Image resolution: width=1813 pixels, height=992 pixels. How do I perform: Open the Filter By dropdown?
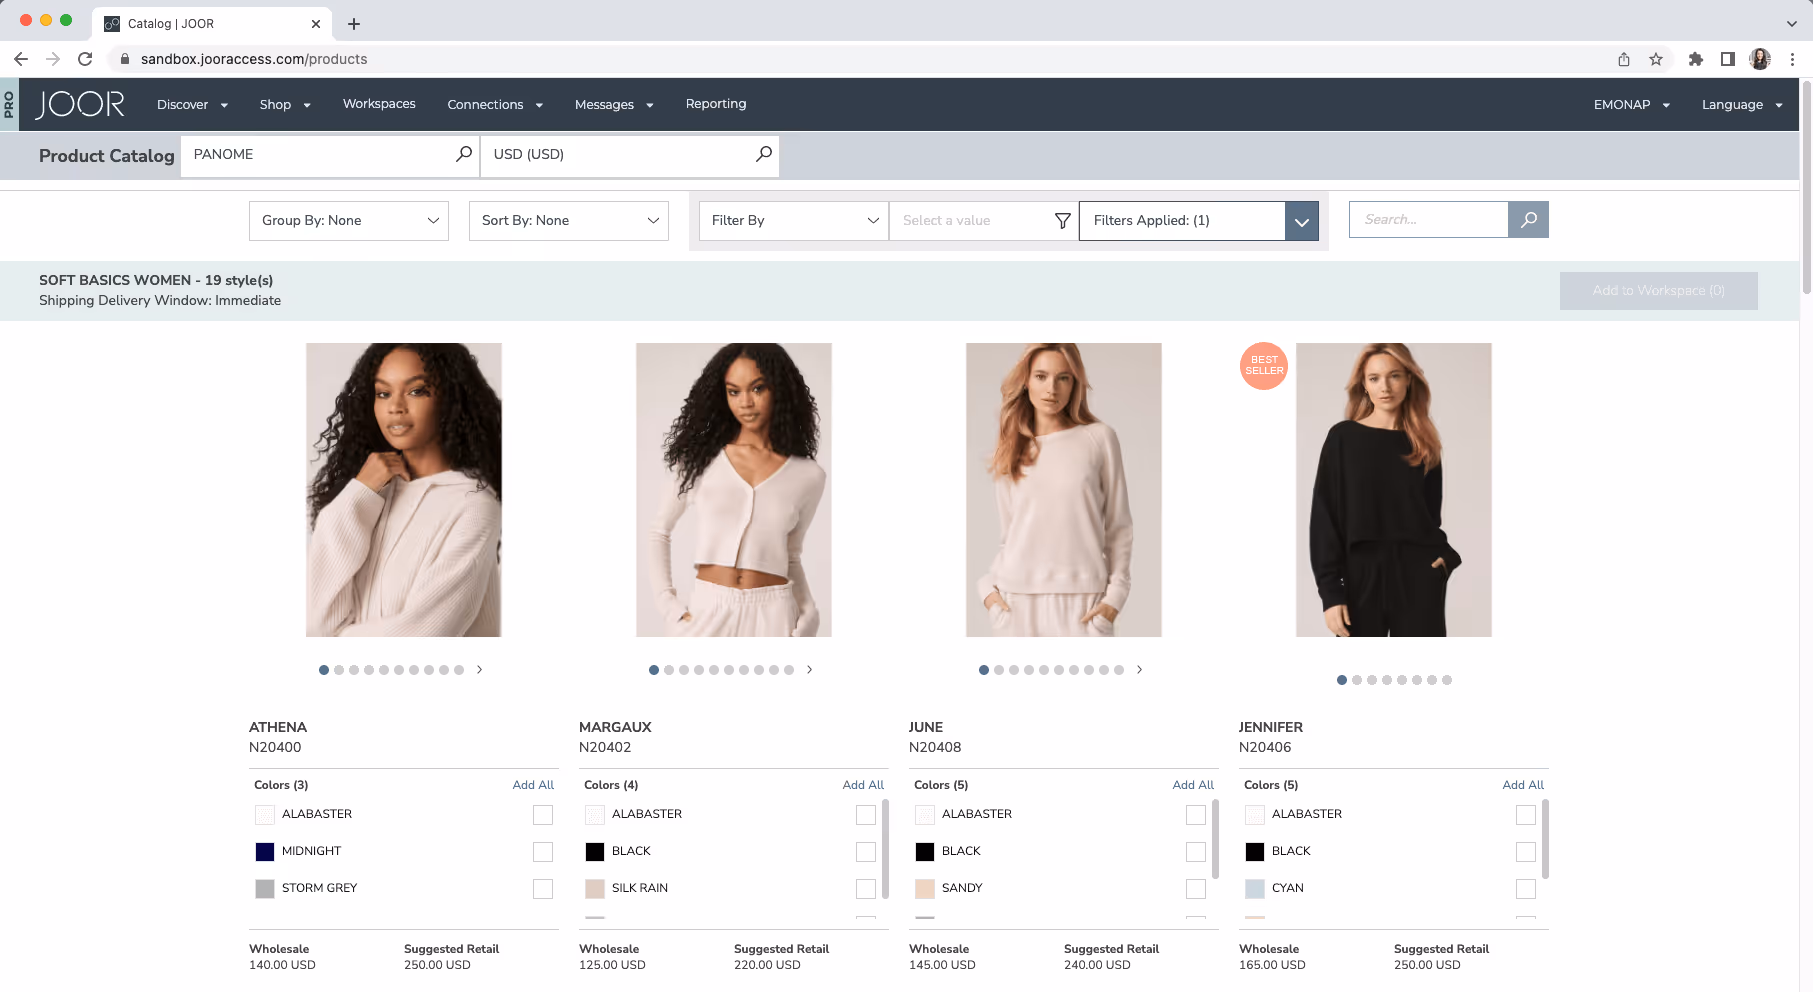794,221
